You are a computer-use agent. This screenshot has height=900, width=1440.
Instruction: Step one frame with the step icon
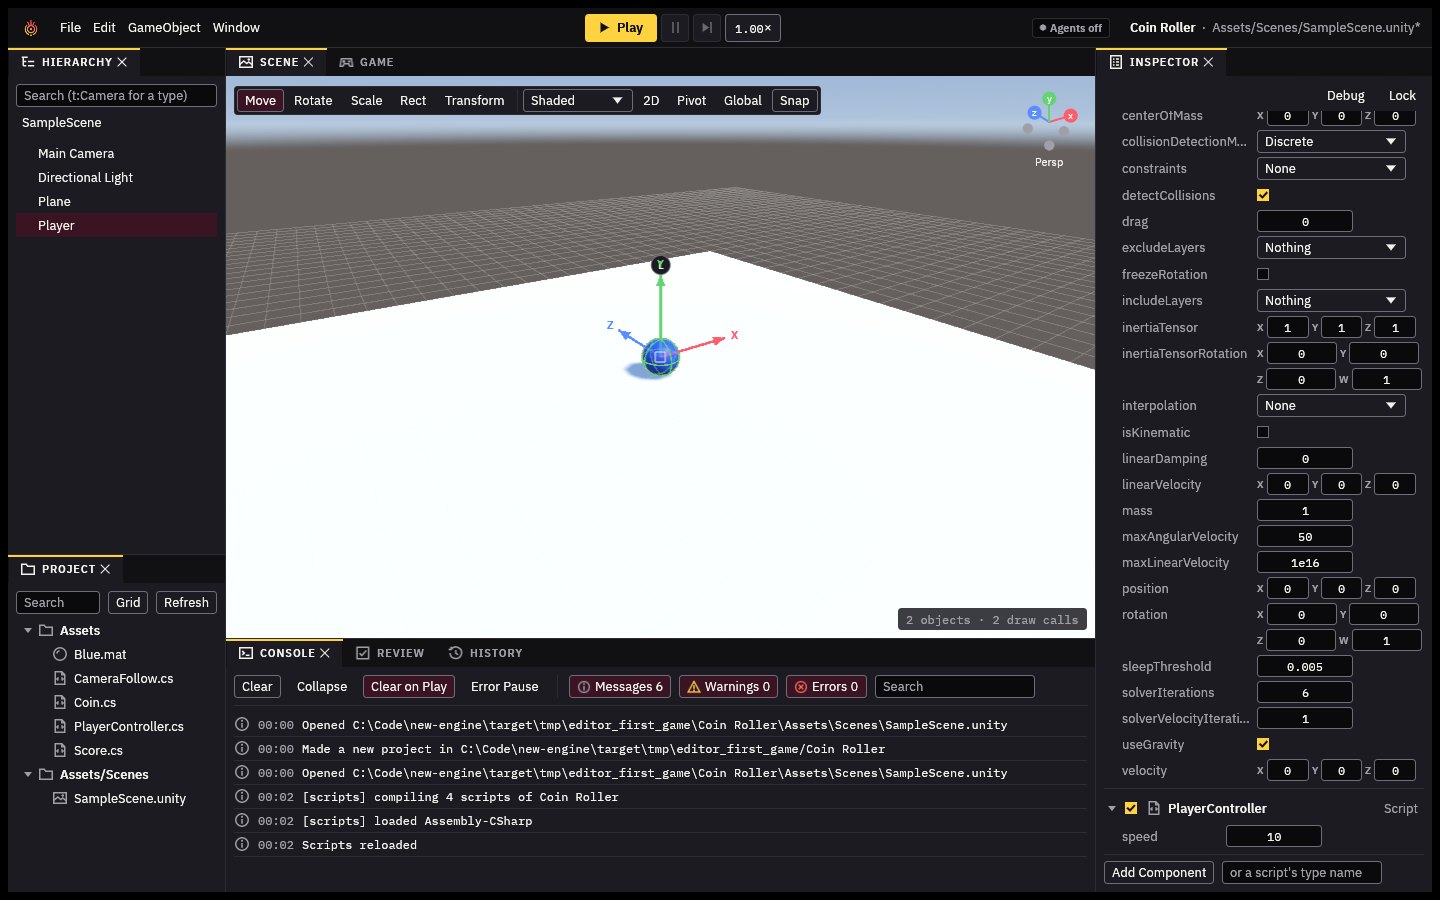707,28
